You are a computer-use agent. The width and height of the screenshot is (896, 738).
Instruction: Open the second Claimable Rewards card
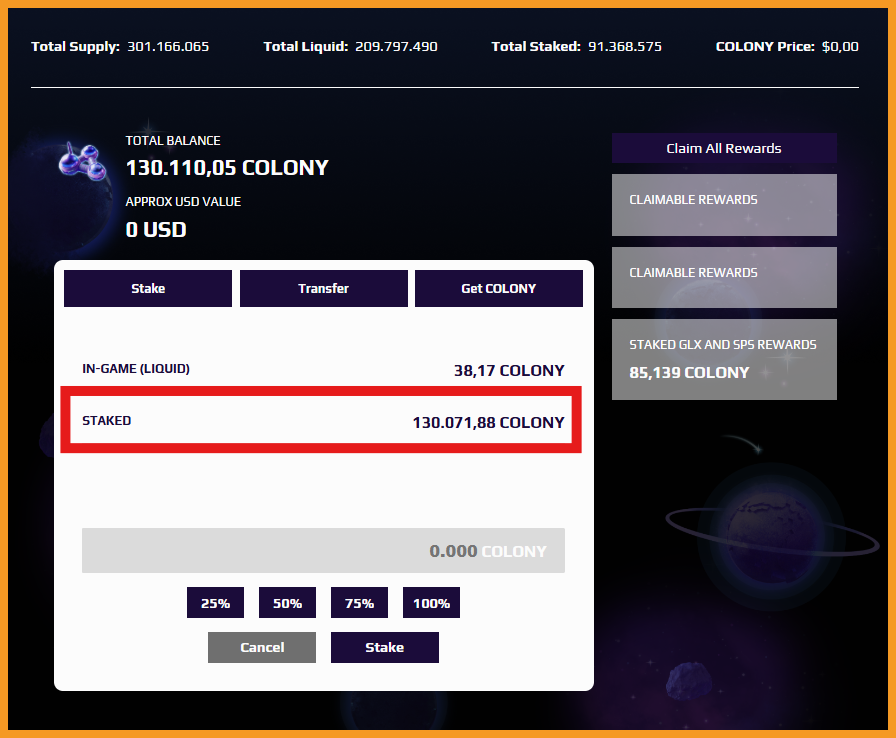click(724, 277)
